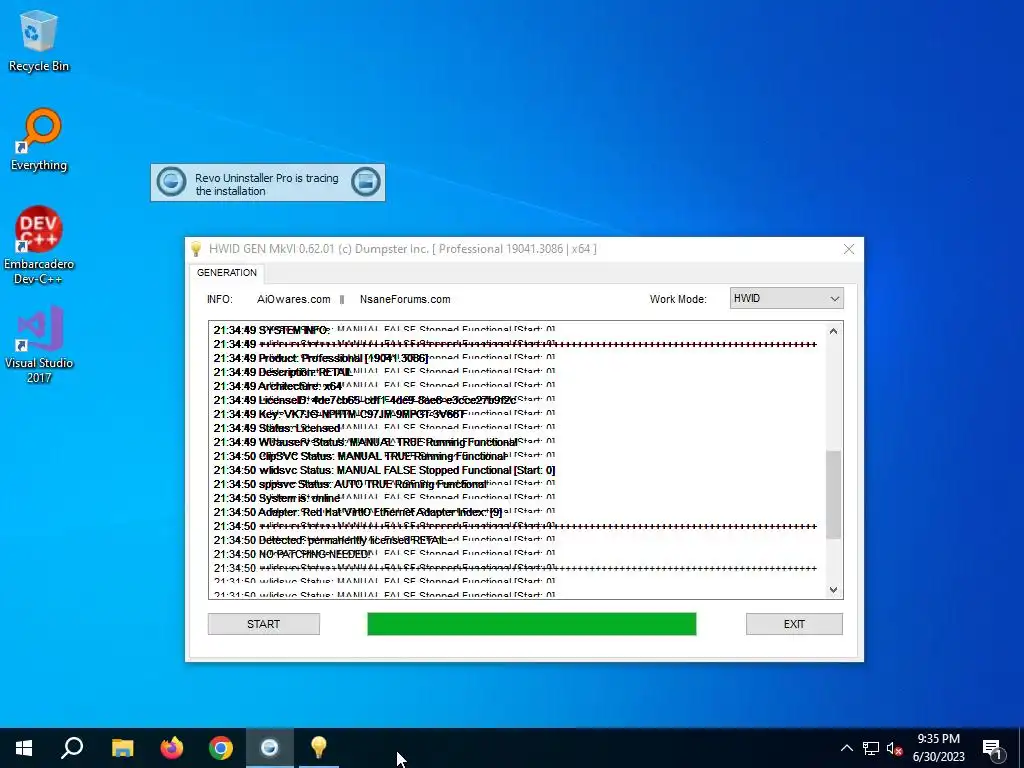Image resolution: width=1024 pixels, height=768 pixels.
Task: Click the 'ClipSVC Status: MANUAL TRUE' log line
Action: click(x=360, y=456)
